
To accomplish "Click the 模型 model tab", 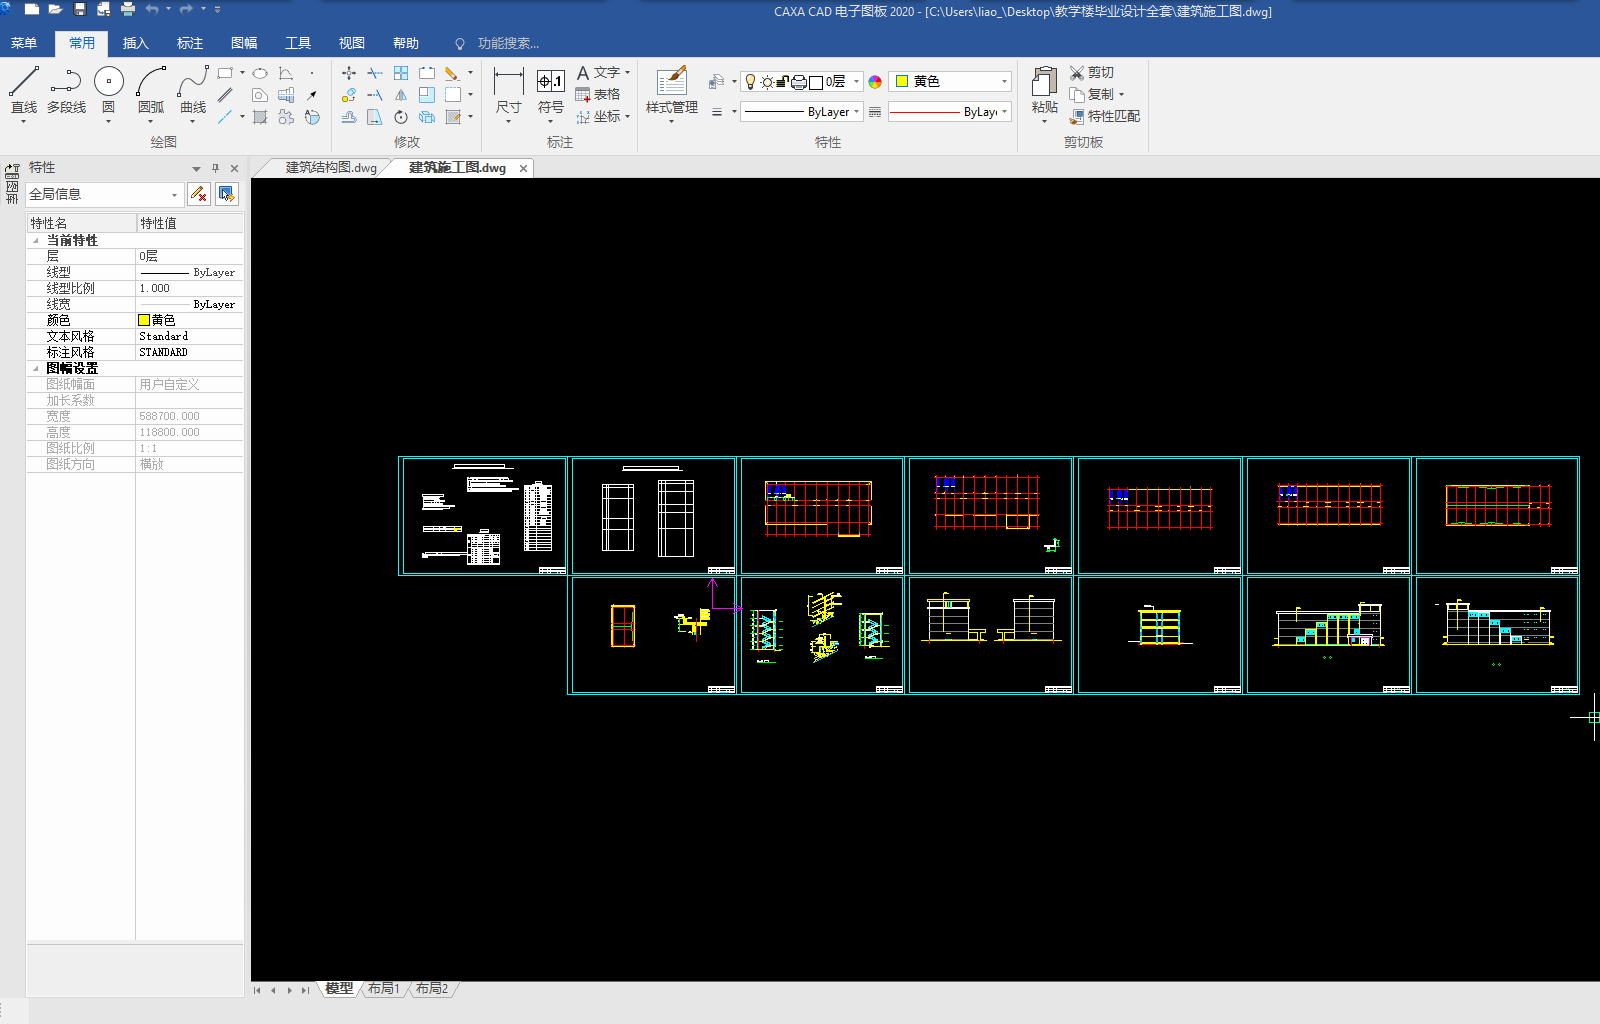I will point(339,989).
